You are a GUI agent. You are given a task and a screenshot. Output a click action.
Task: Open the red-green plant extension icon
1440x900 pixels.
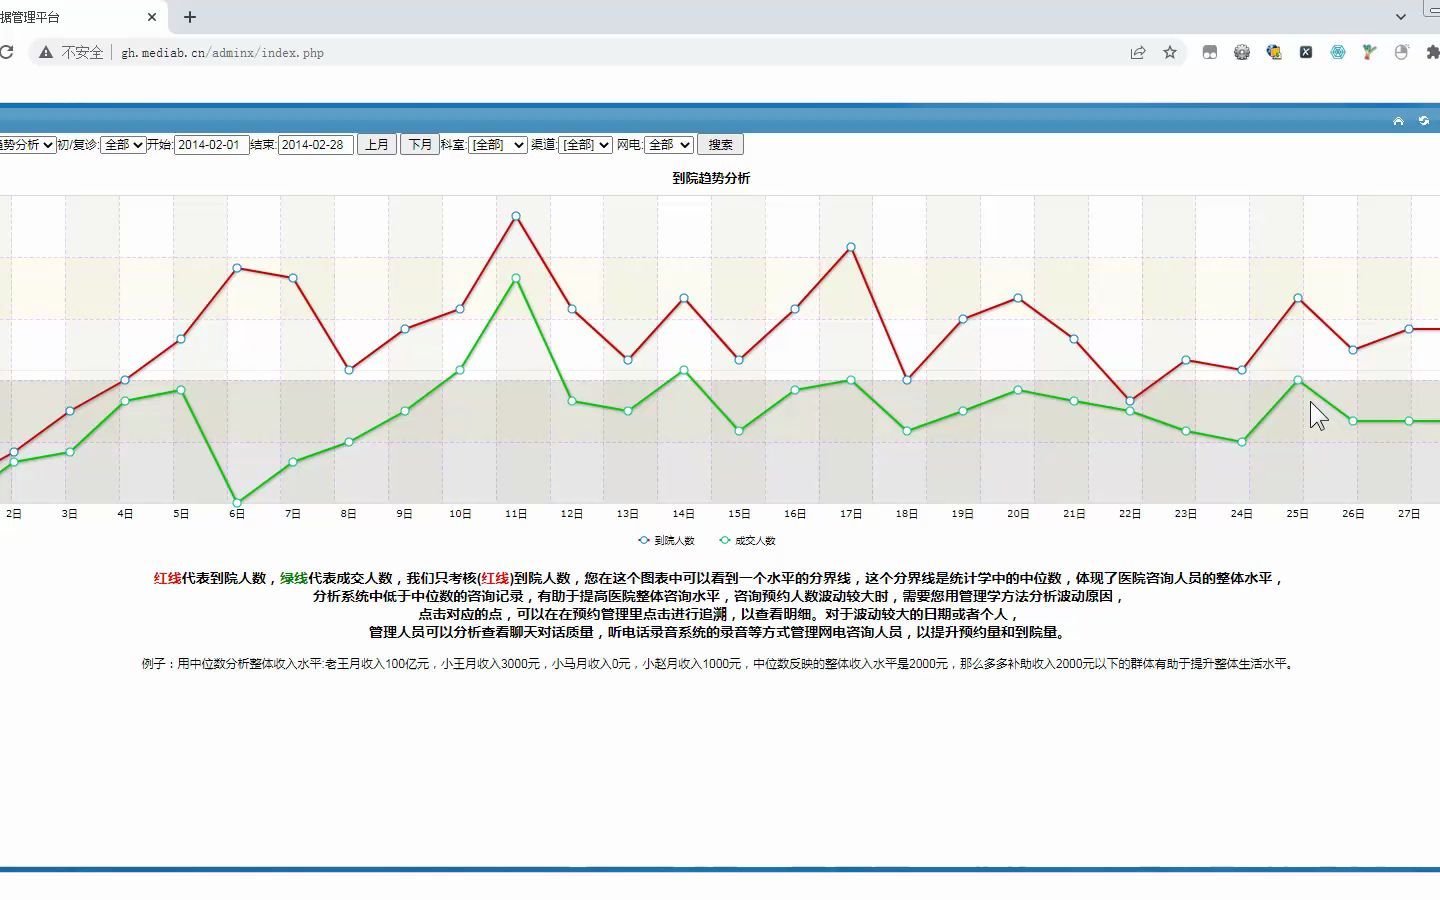[x=1370, y=53]
